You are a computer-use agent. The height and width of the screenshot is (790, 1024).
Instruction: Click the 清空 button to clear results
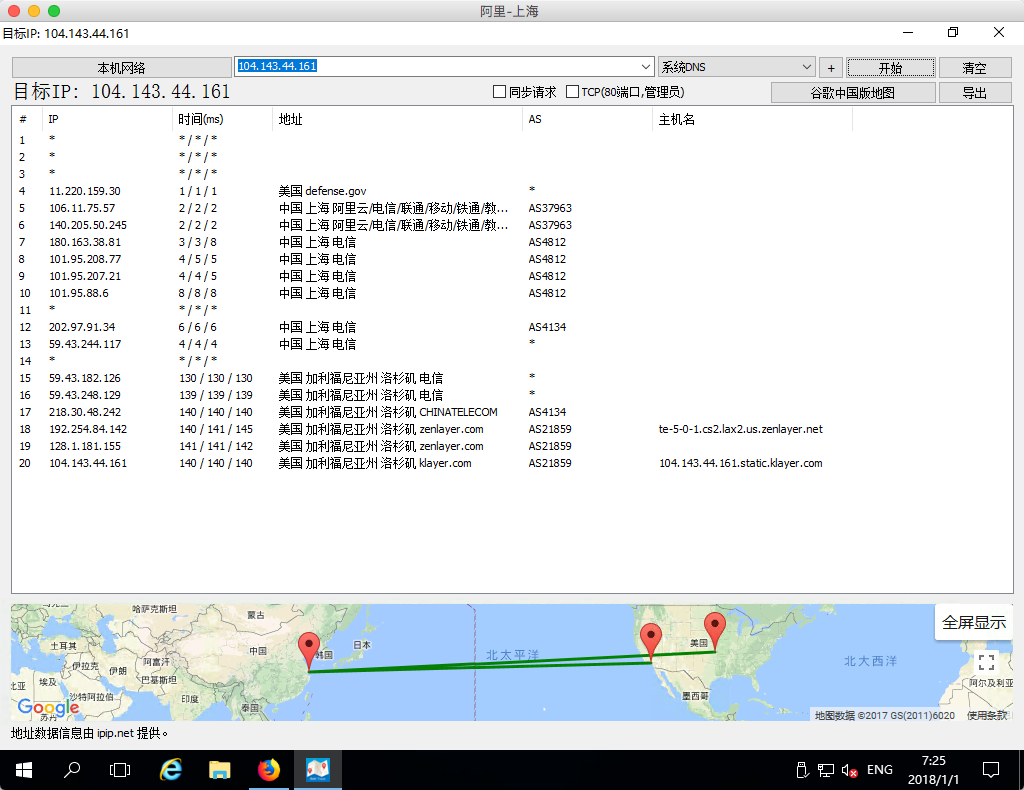(x=974, y=68)
